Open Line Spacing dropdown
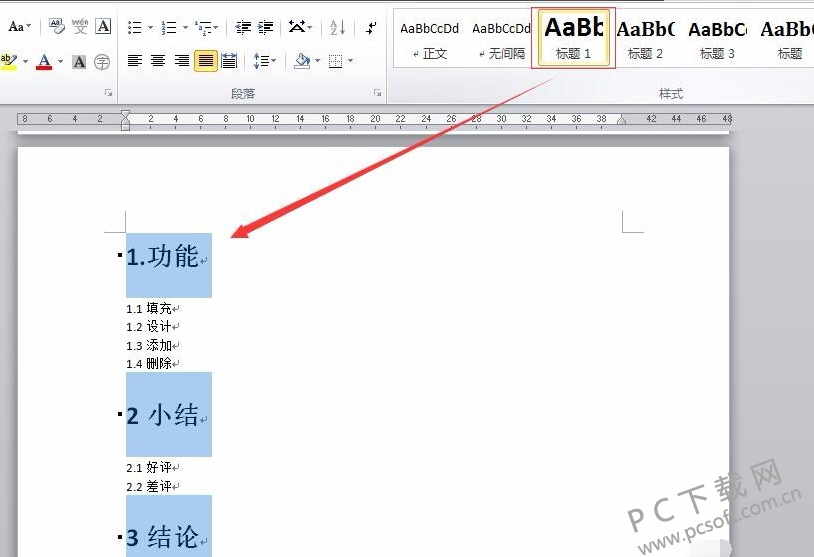 tap(264, 61)
